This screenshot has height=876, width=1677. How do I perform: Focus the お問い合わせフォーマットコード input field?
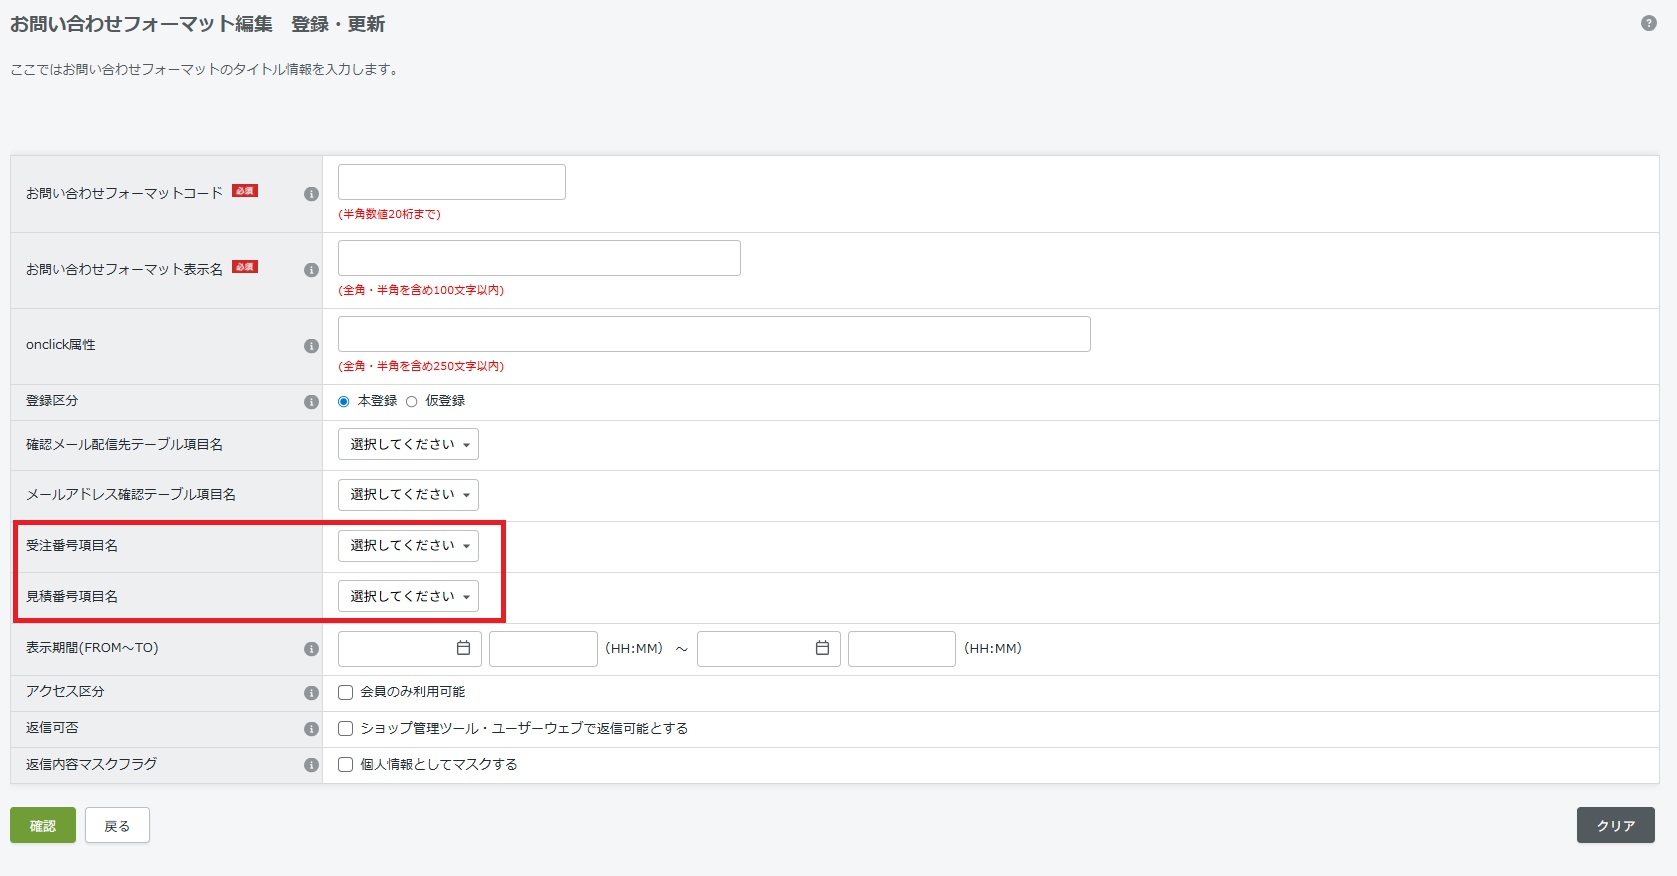(x=451, y=182)
